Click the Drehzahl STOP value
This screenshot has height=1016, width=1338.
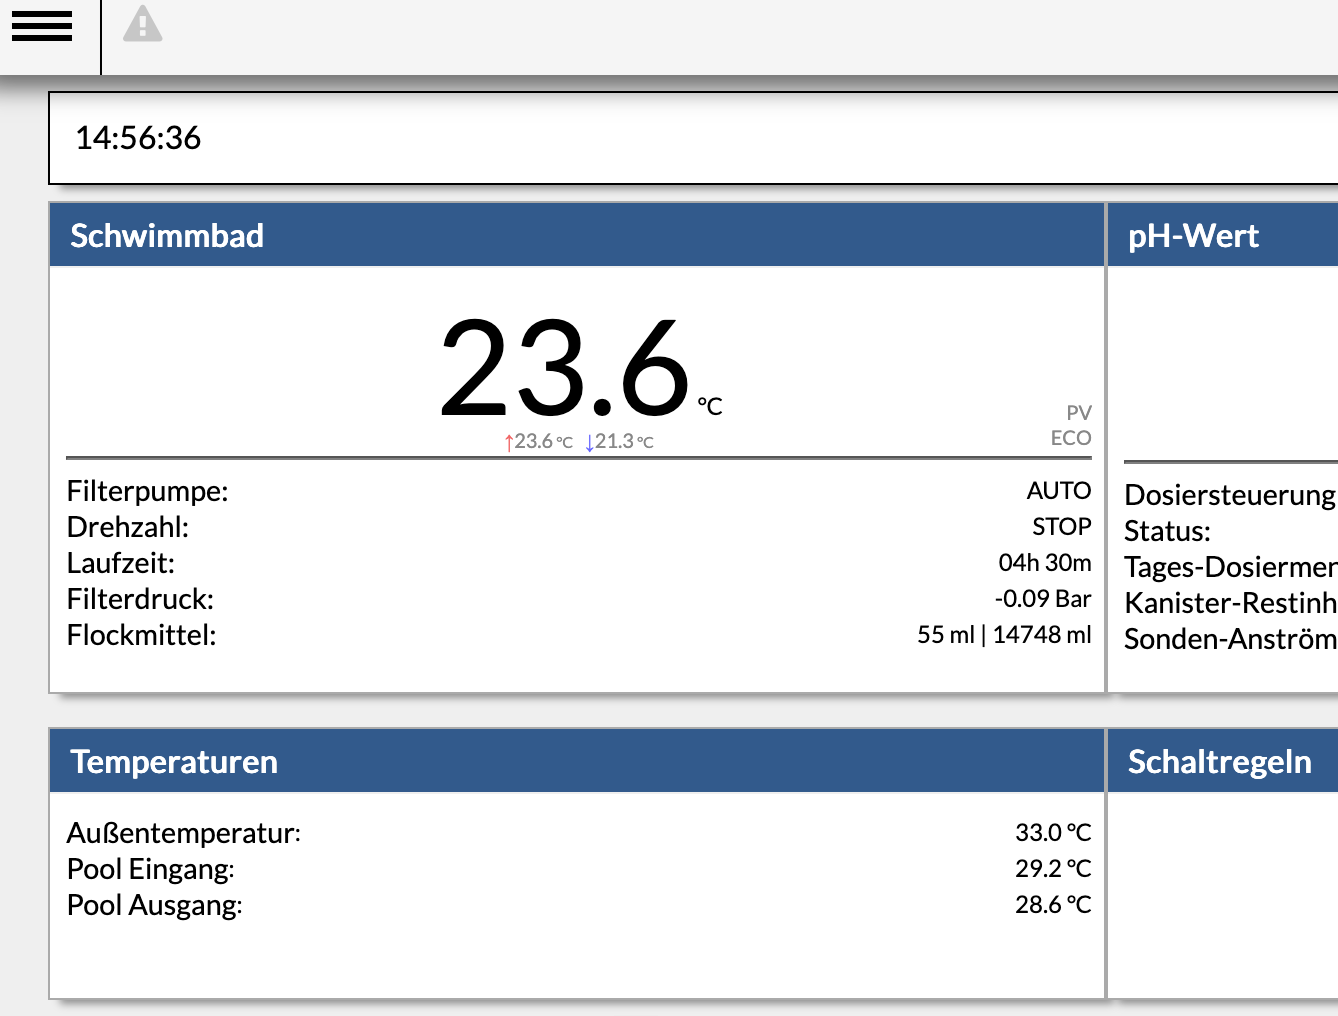click(1062, 527)
